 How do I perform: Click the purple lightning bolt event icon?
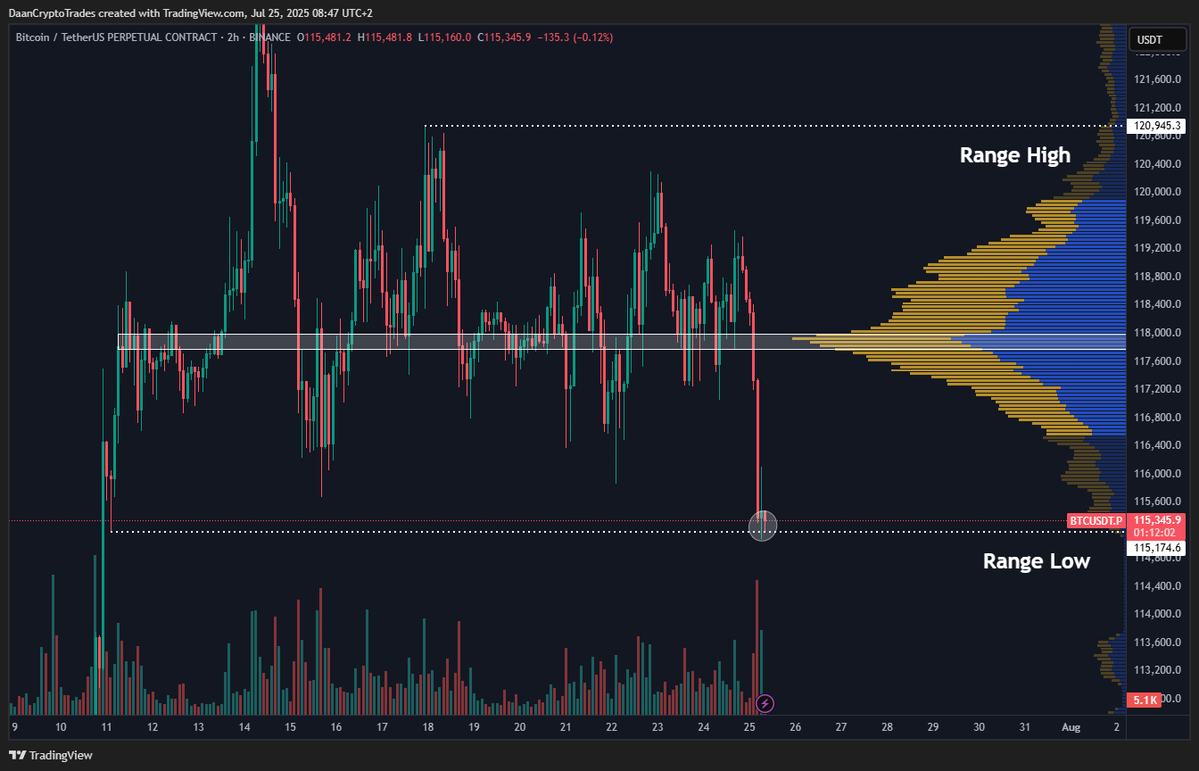[765, 703]
